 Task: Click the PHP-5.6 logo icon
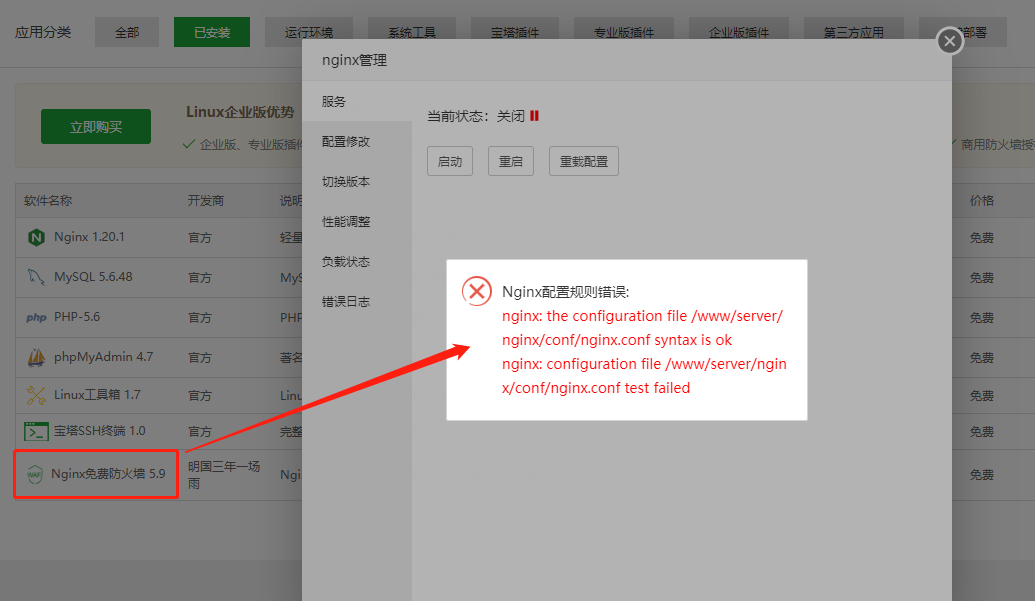click(36, 317)
